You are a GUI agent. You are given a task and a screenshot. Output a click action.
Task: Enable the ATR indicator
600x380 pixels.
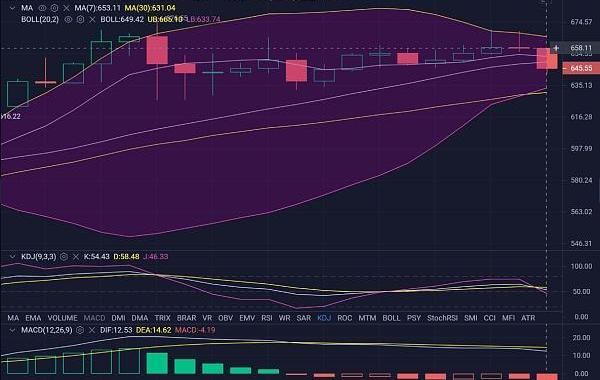pyautogui.click(x=528, y=318)
